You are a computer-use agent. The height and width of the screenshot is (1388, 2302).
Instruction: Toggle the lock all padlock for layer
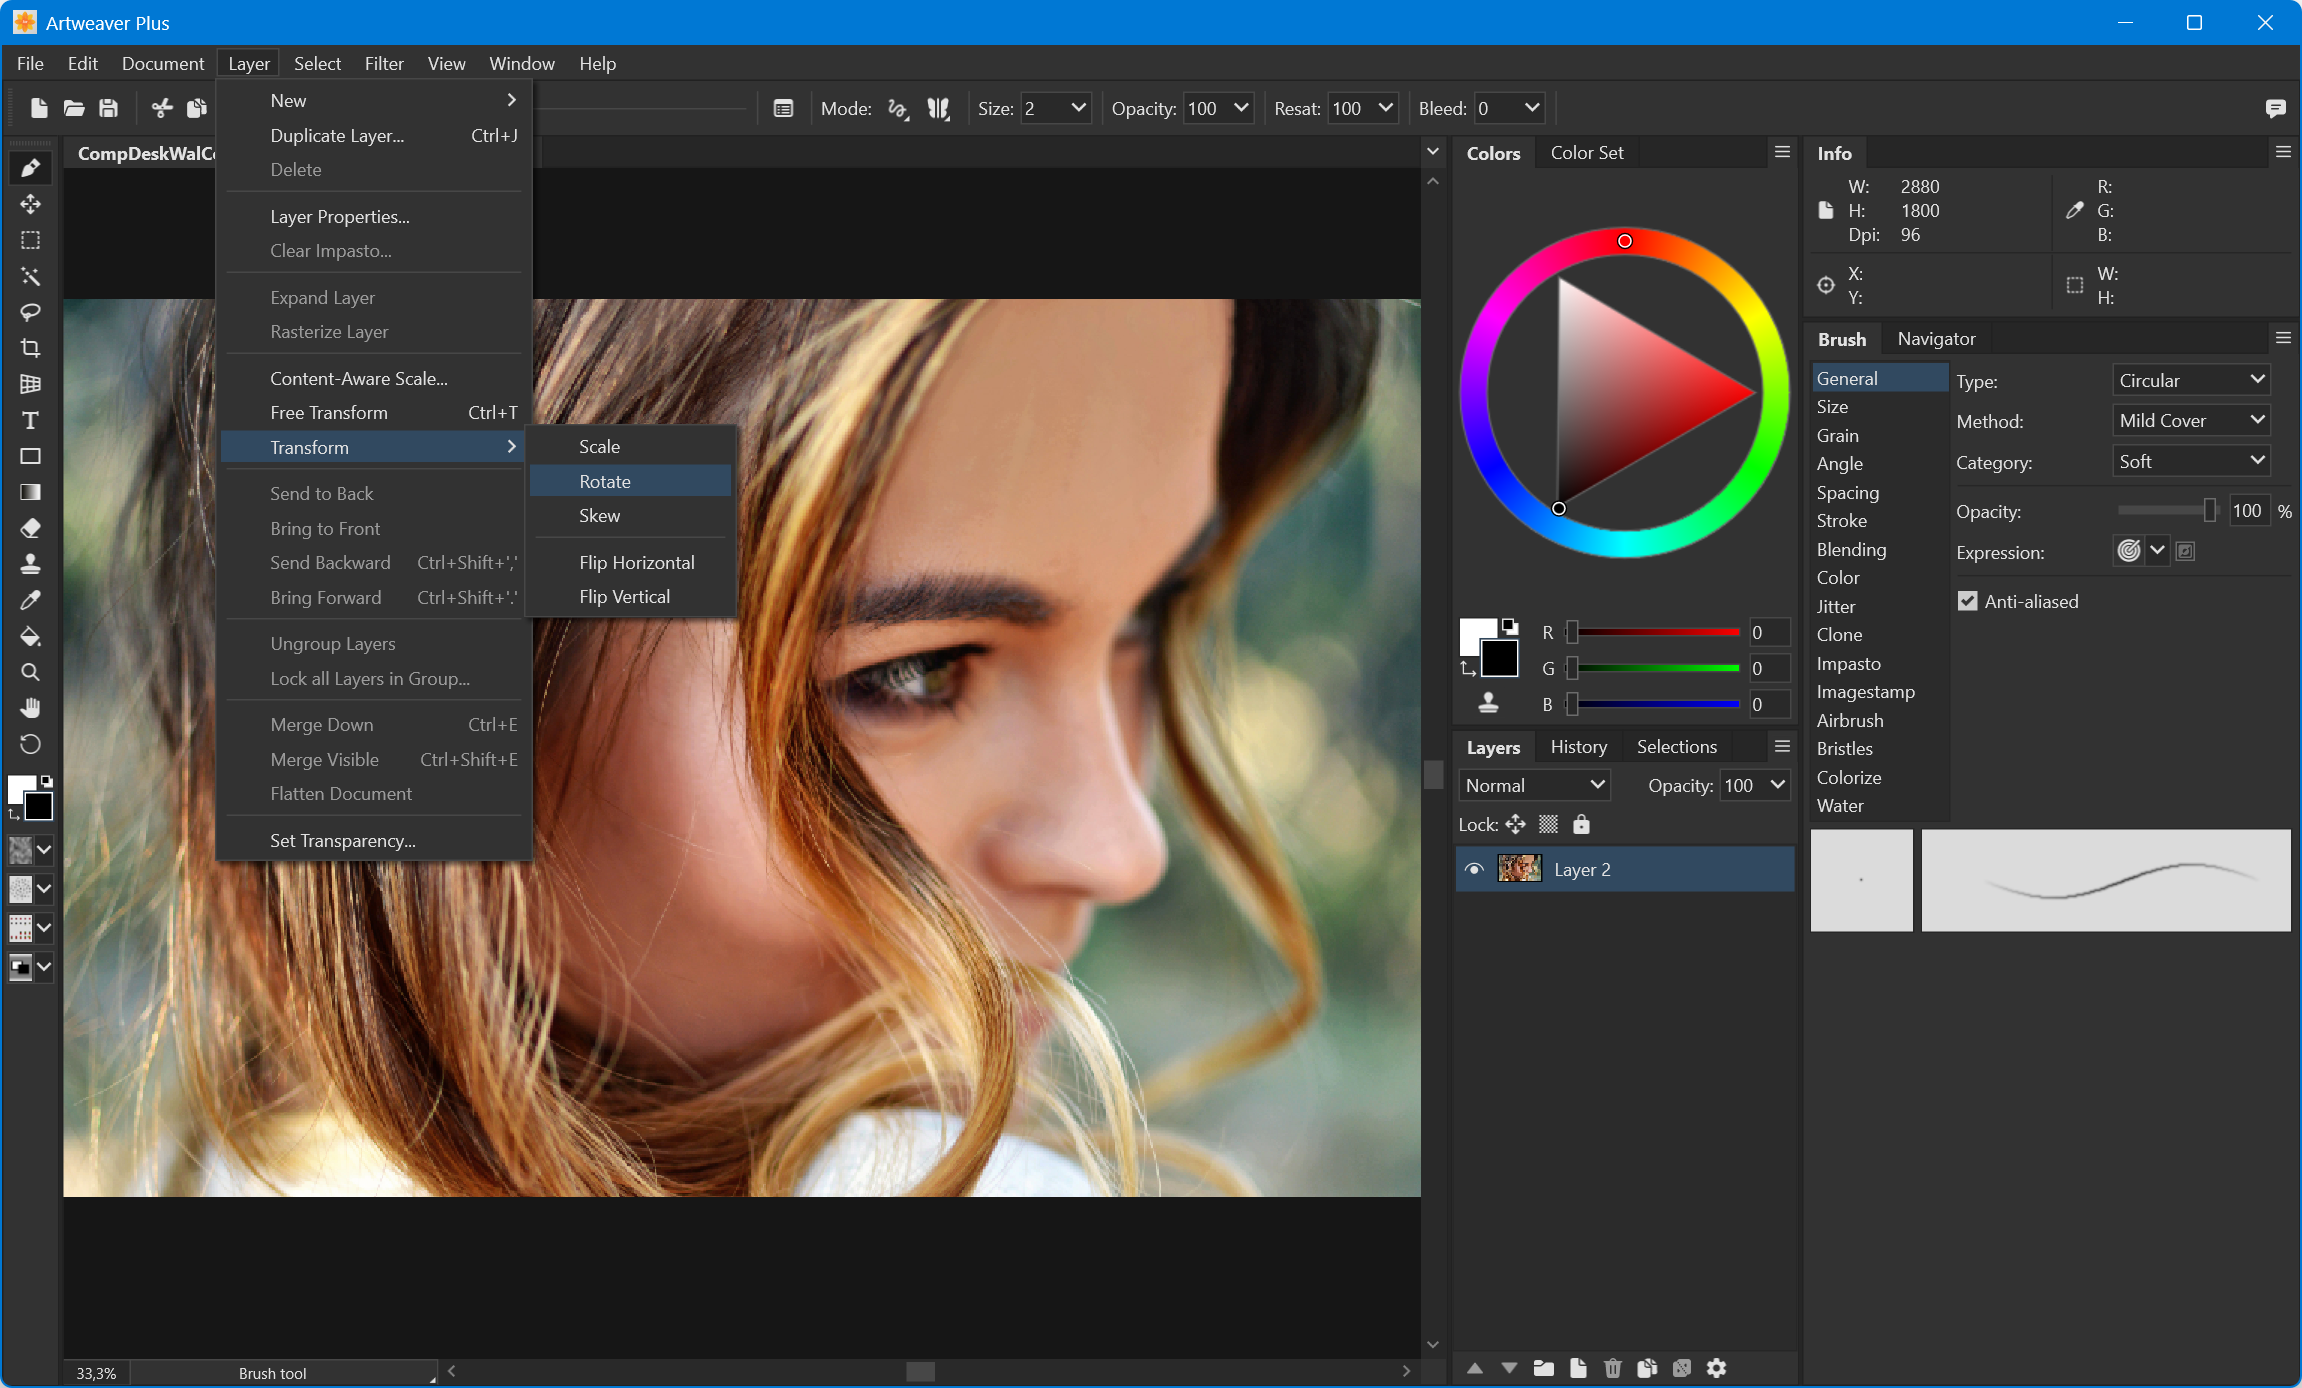point(1581,824)
